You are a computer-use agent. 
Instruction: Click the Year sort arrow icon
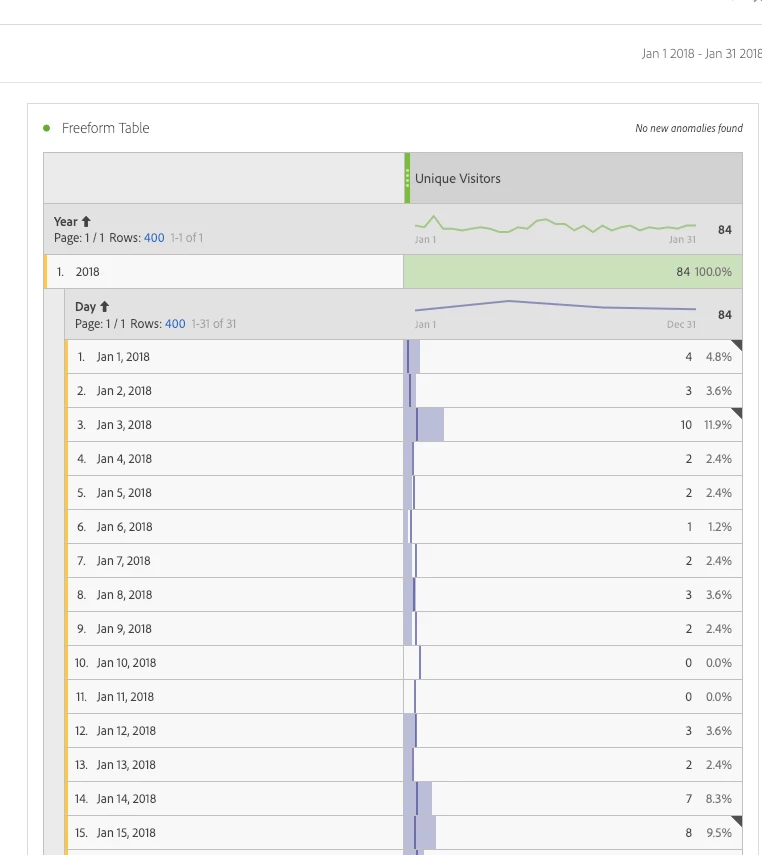click(86, 221)
